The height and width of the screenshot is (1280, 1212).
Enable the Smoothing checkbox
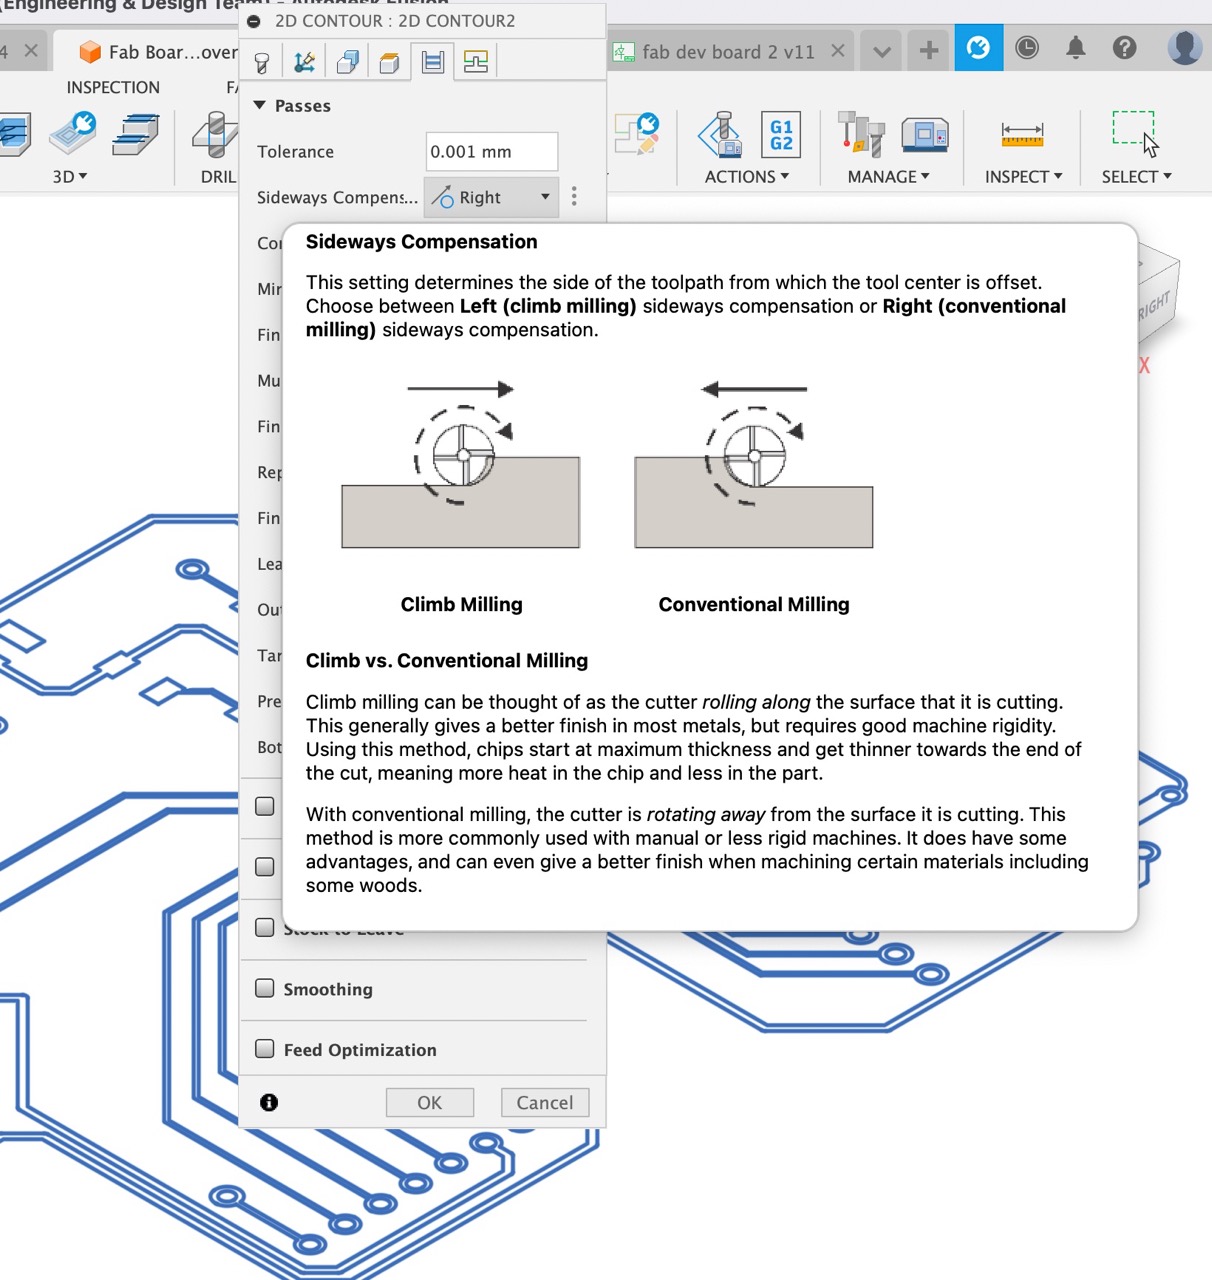265,988
